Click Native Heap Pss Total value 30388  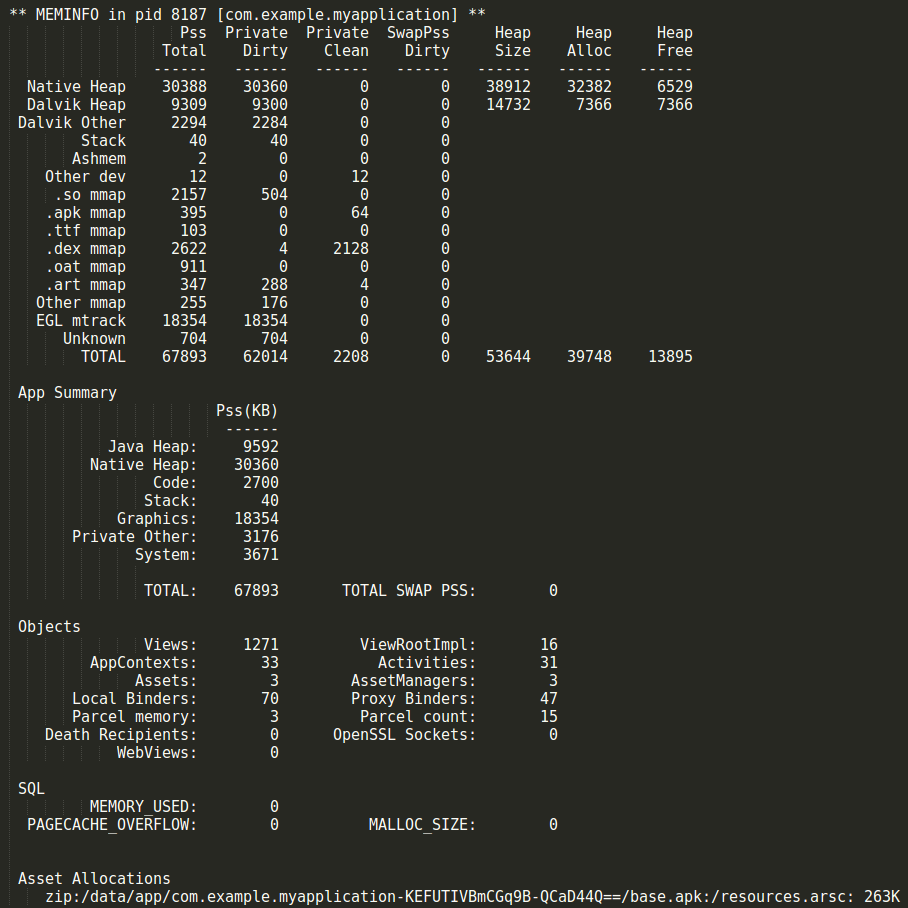[184, 87]
